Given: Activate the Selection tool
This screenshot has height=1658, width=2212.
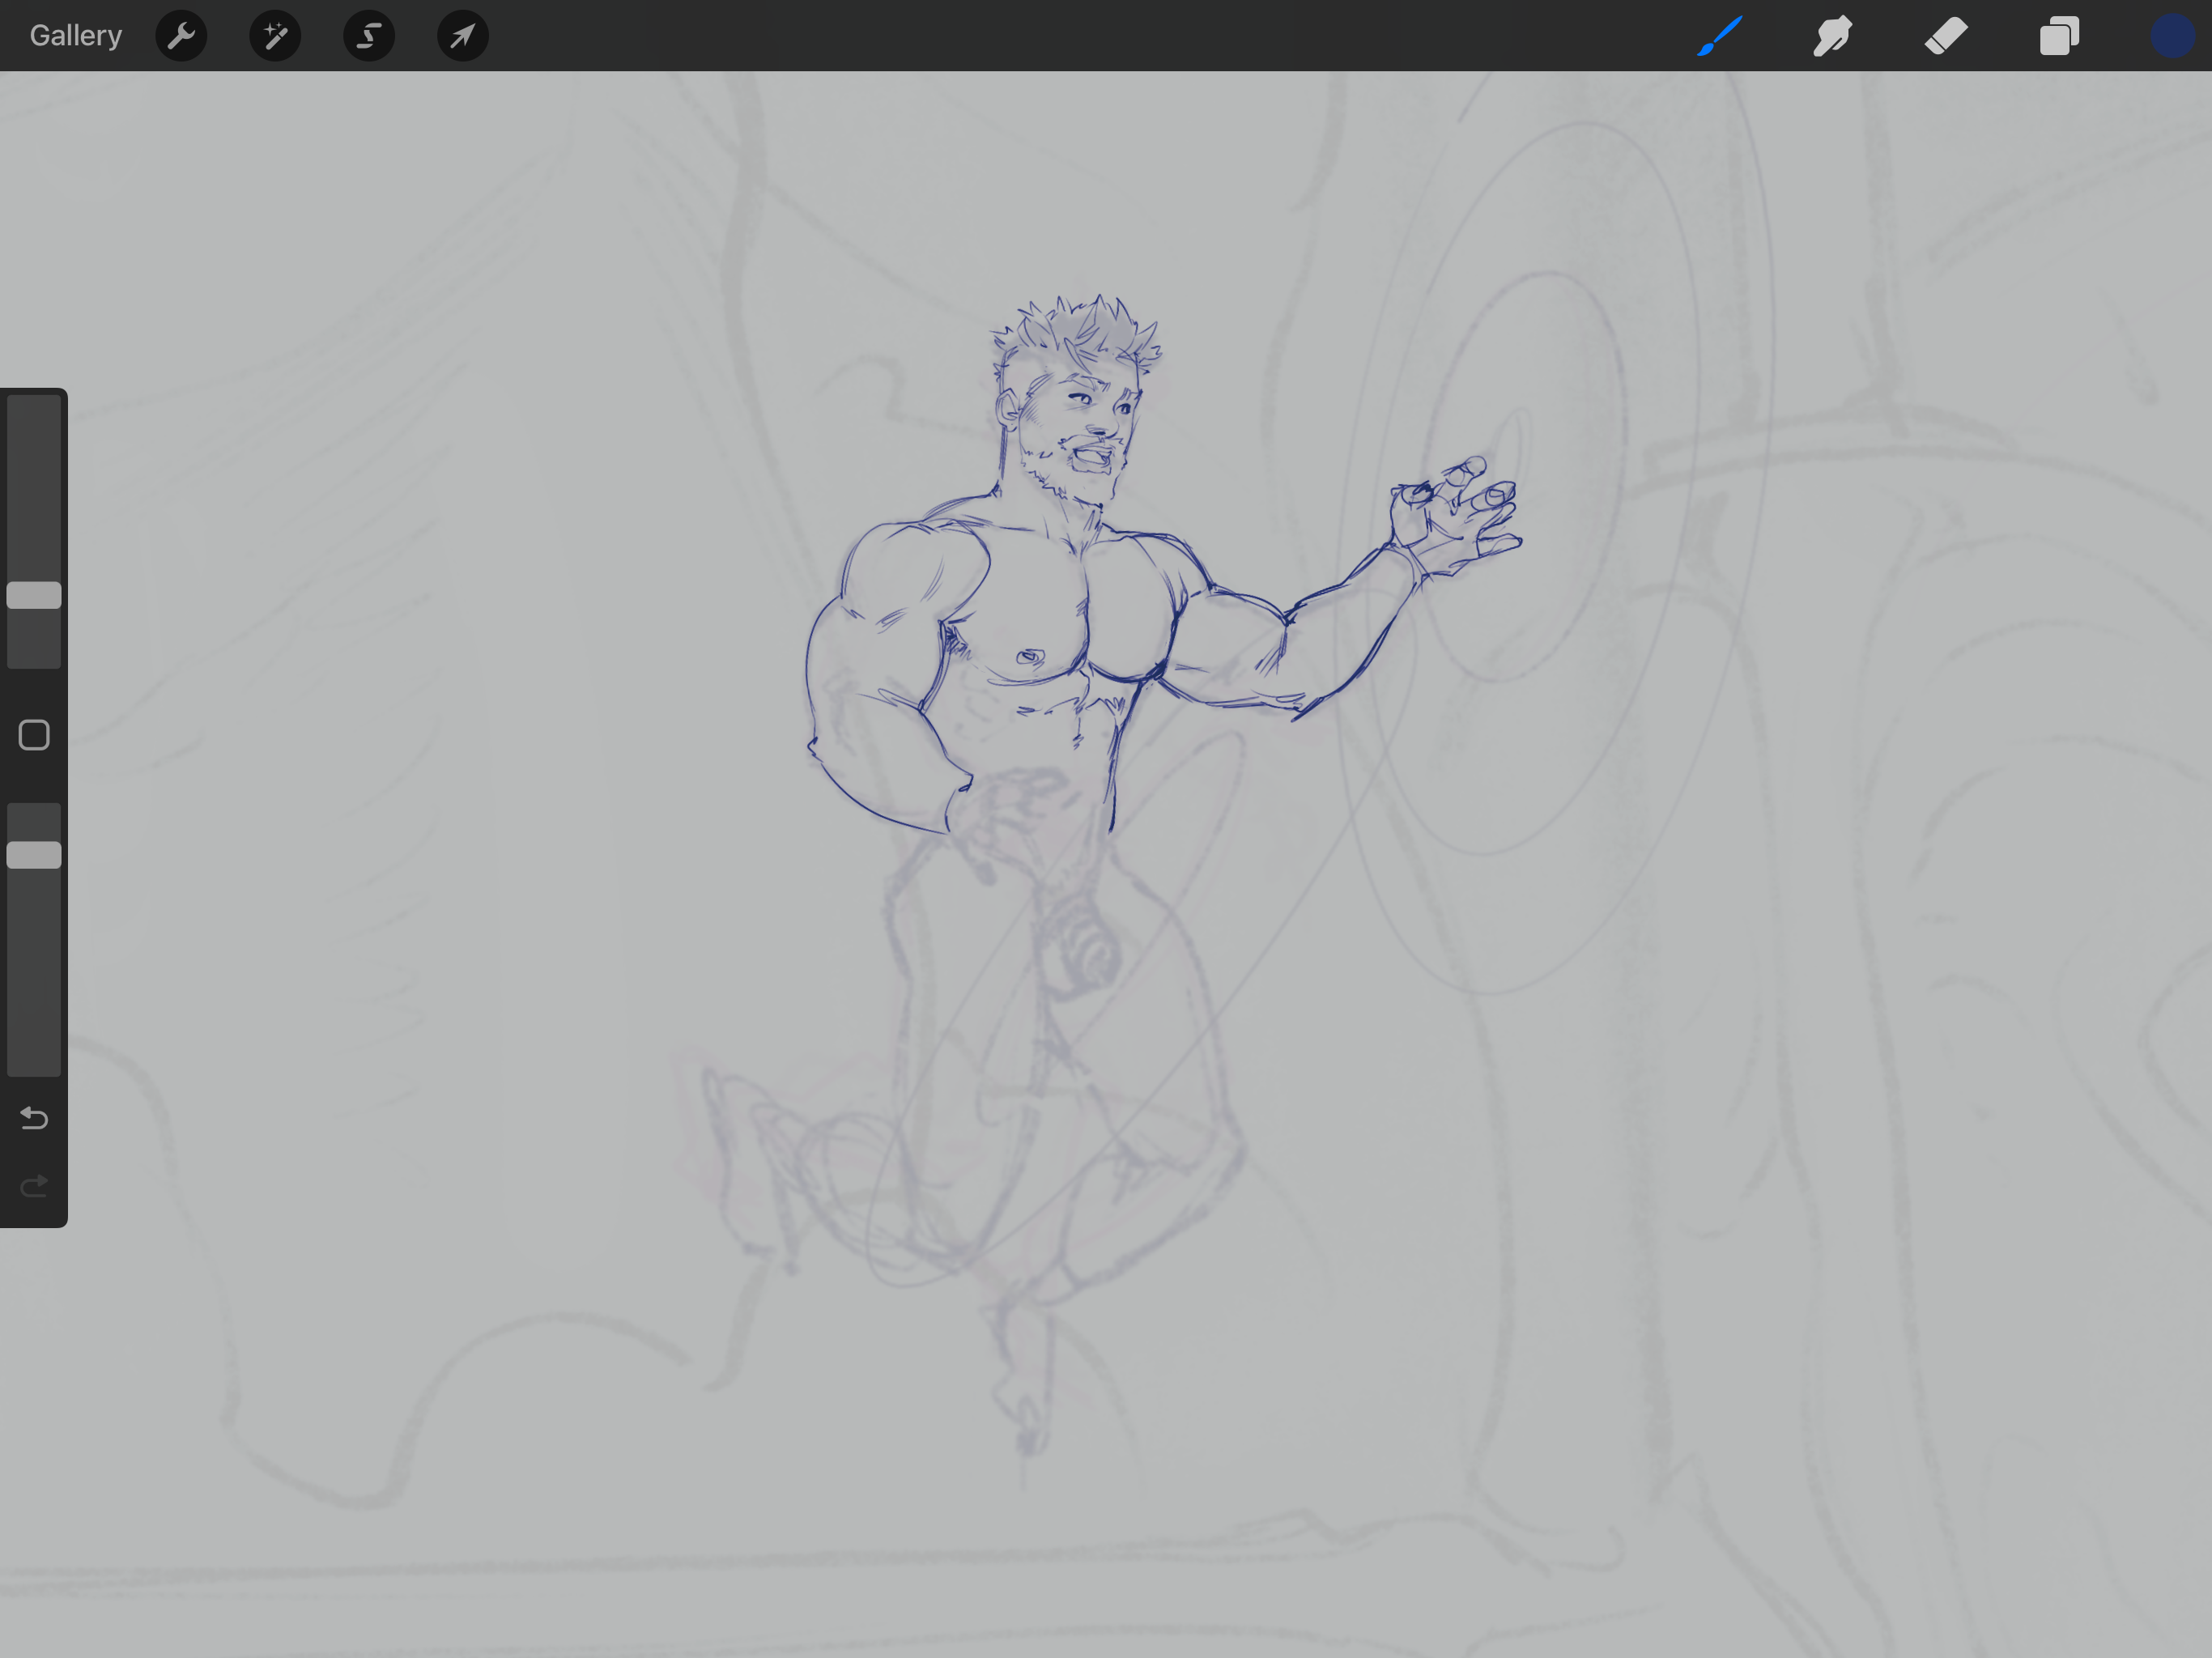Looking at the screenshot, I should pos(369,36).
